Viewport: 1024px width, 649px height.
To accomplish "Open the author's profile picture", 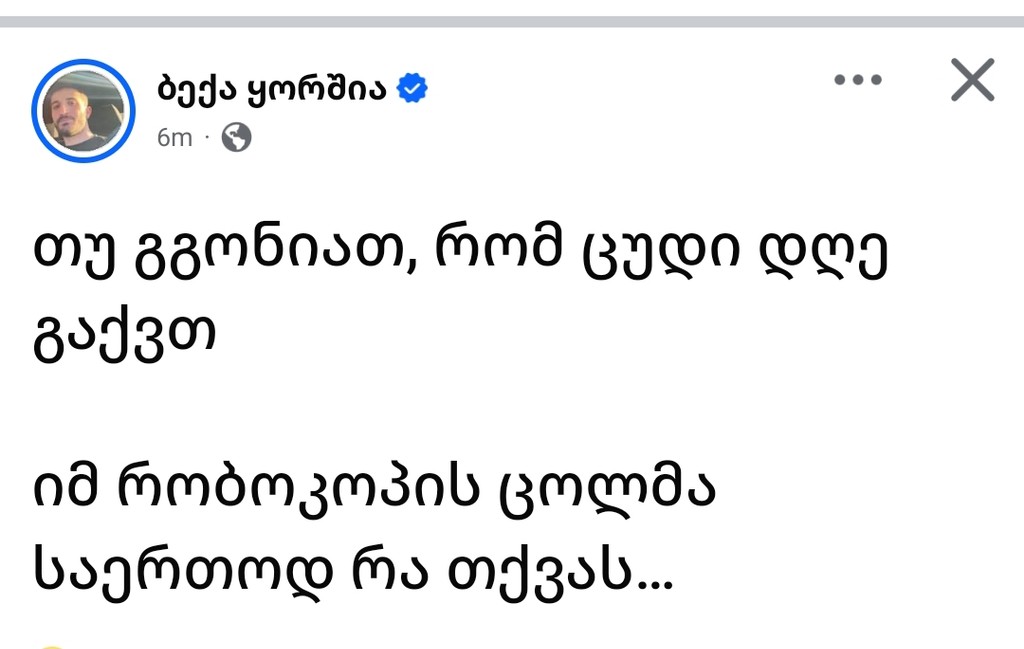I will click(83, 110).
